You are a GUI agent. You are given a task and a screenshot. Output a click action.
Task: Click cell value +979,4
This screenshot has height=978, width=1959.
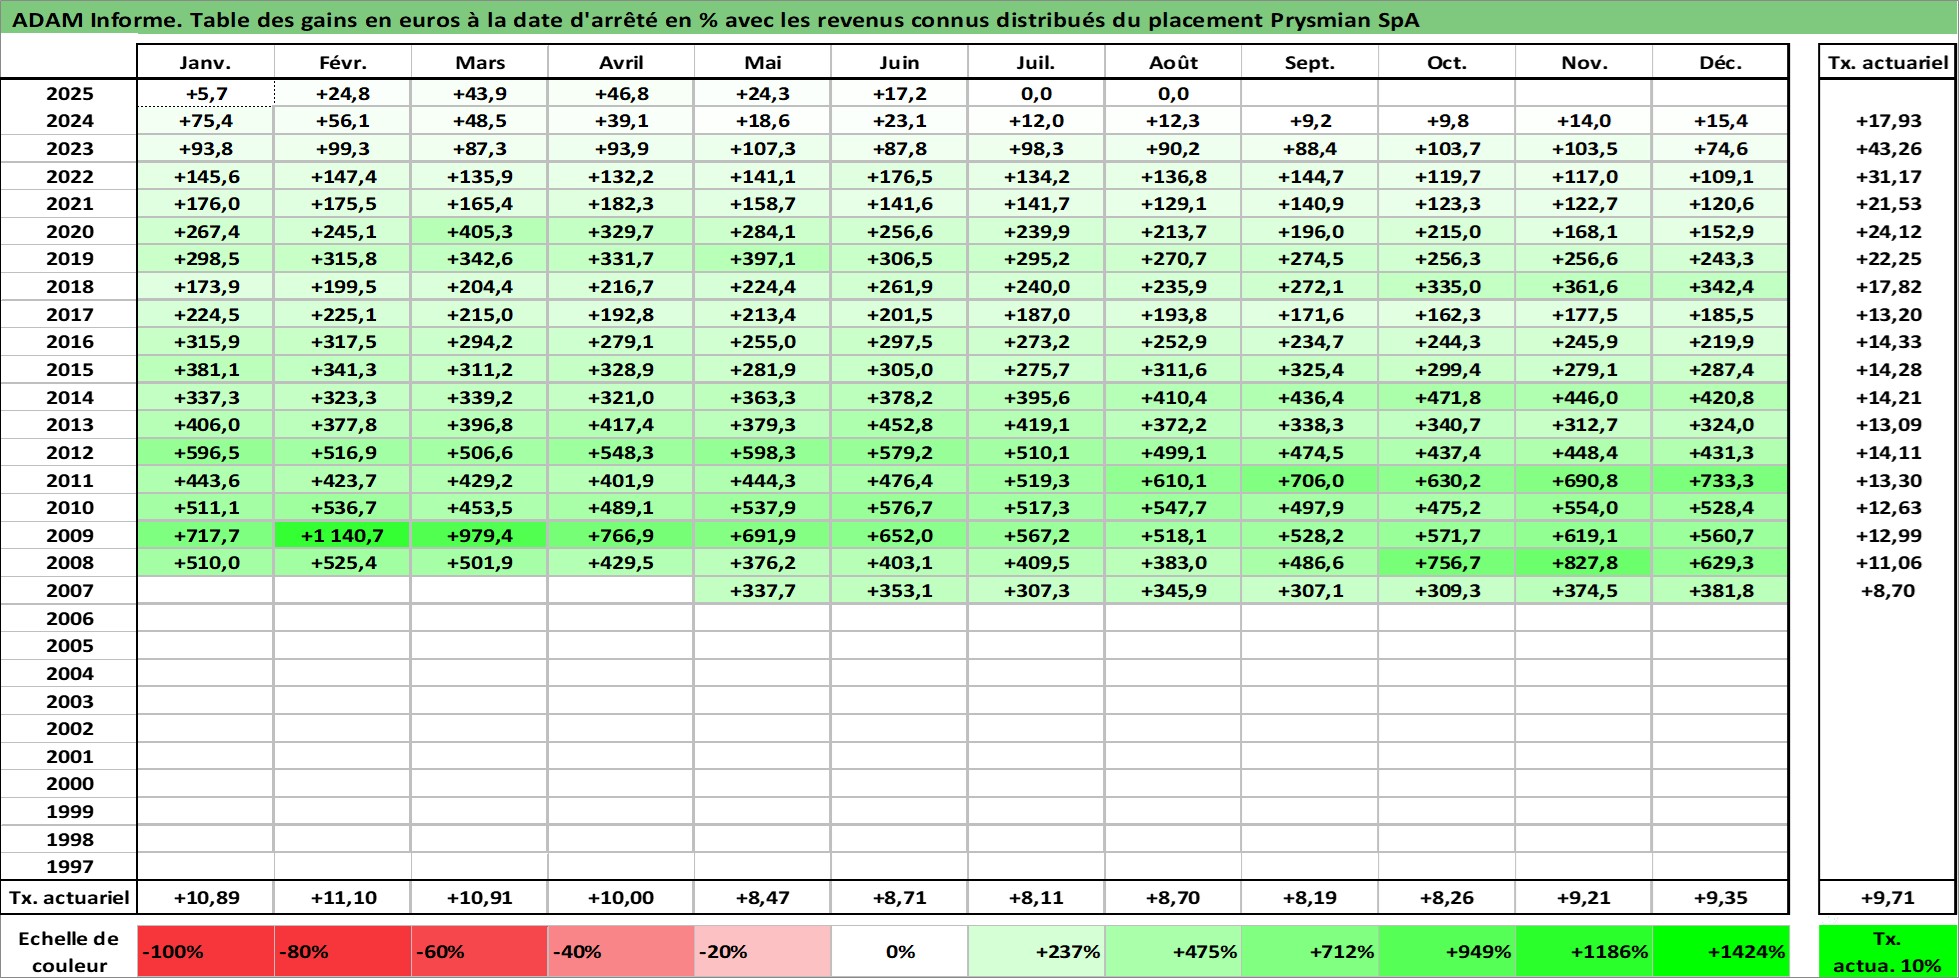479,535
